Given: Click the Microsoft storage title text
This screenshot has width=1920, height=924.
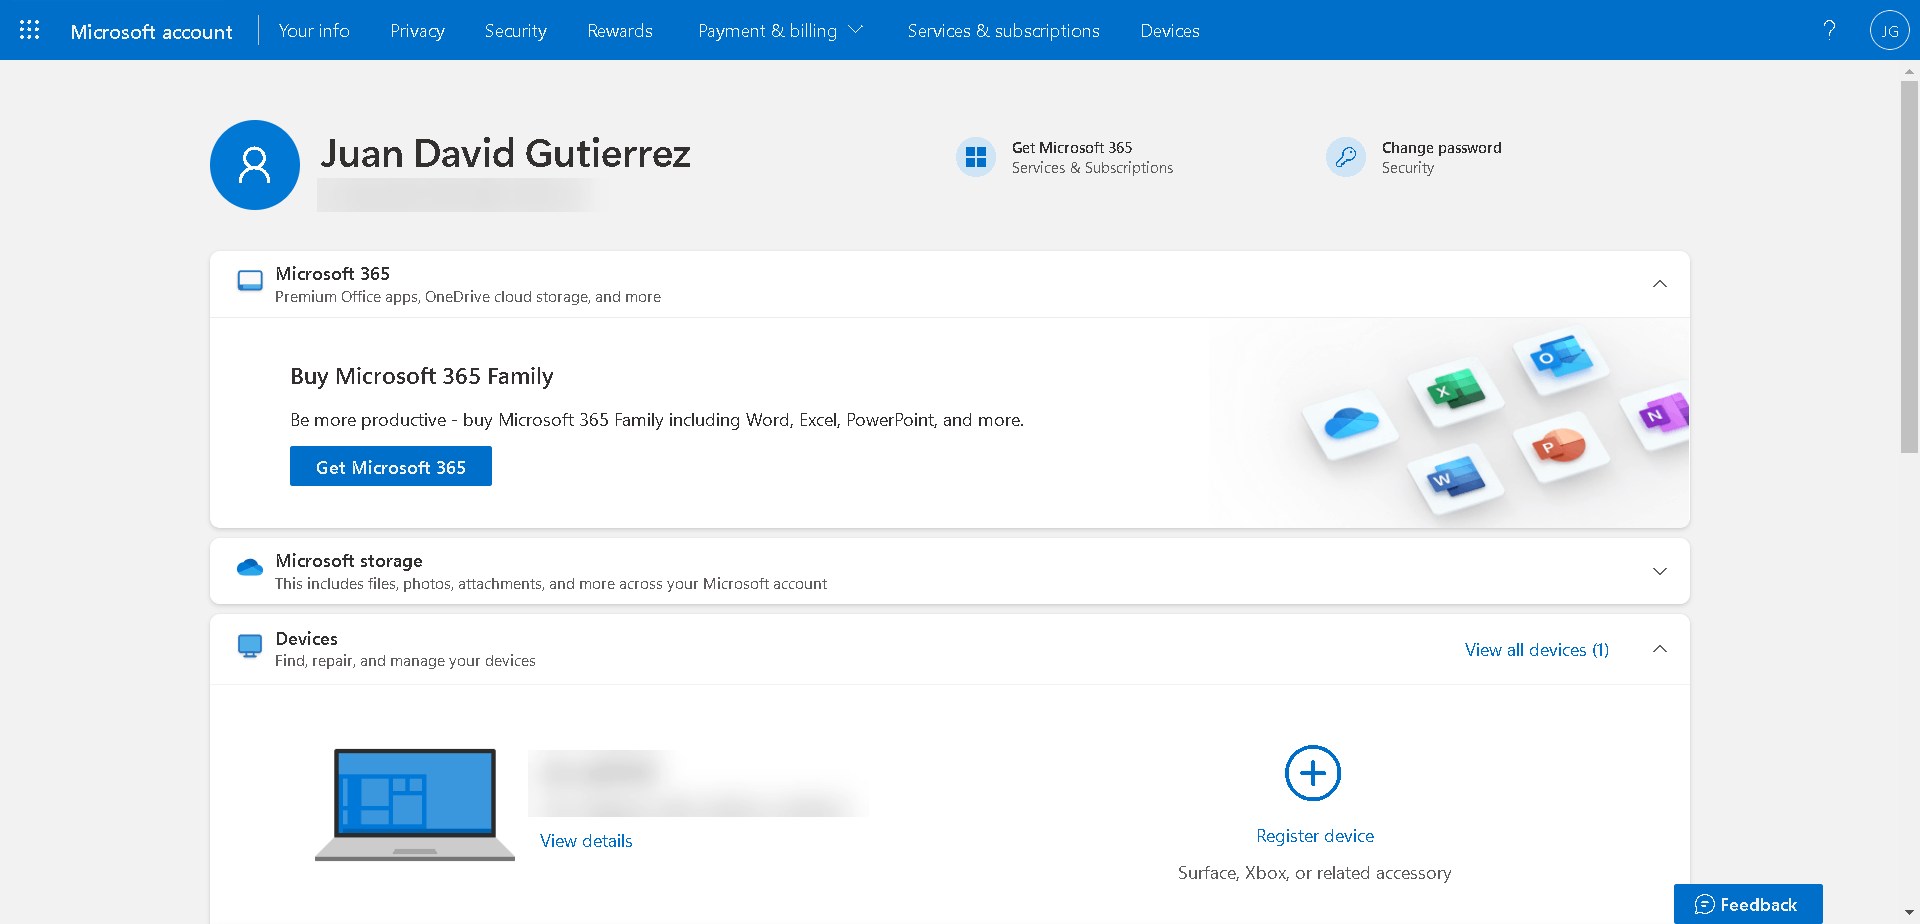Looking at the screenshot, I should (349, 561).
